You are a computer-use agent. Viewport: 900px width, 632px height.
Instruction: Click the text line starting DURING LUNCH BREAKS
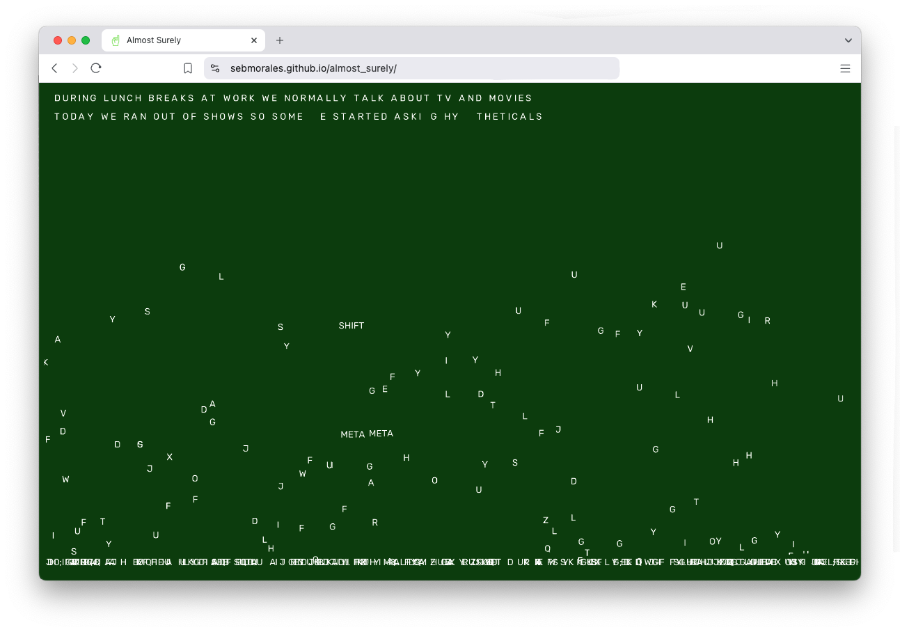click(293, 98)
